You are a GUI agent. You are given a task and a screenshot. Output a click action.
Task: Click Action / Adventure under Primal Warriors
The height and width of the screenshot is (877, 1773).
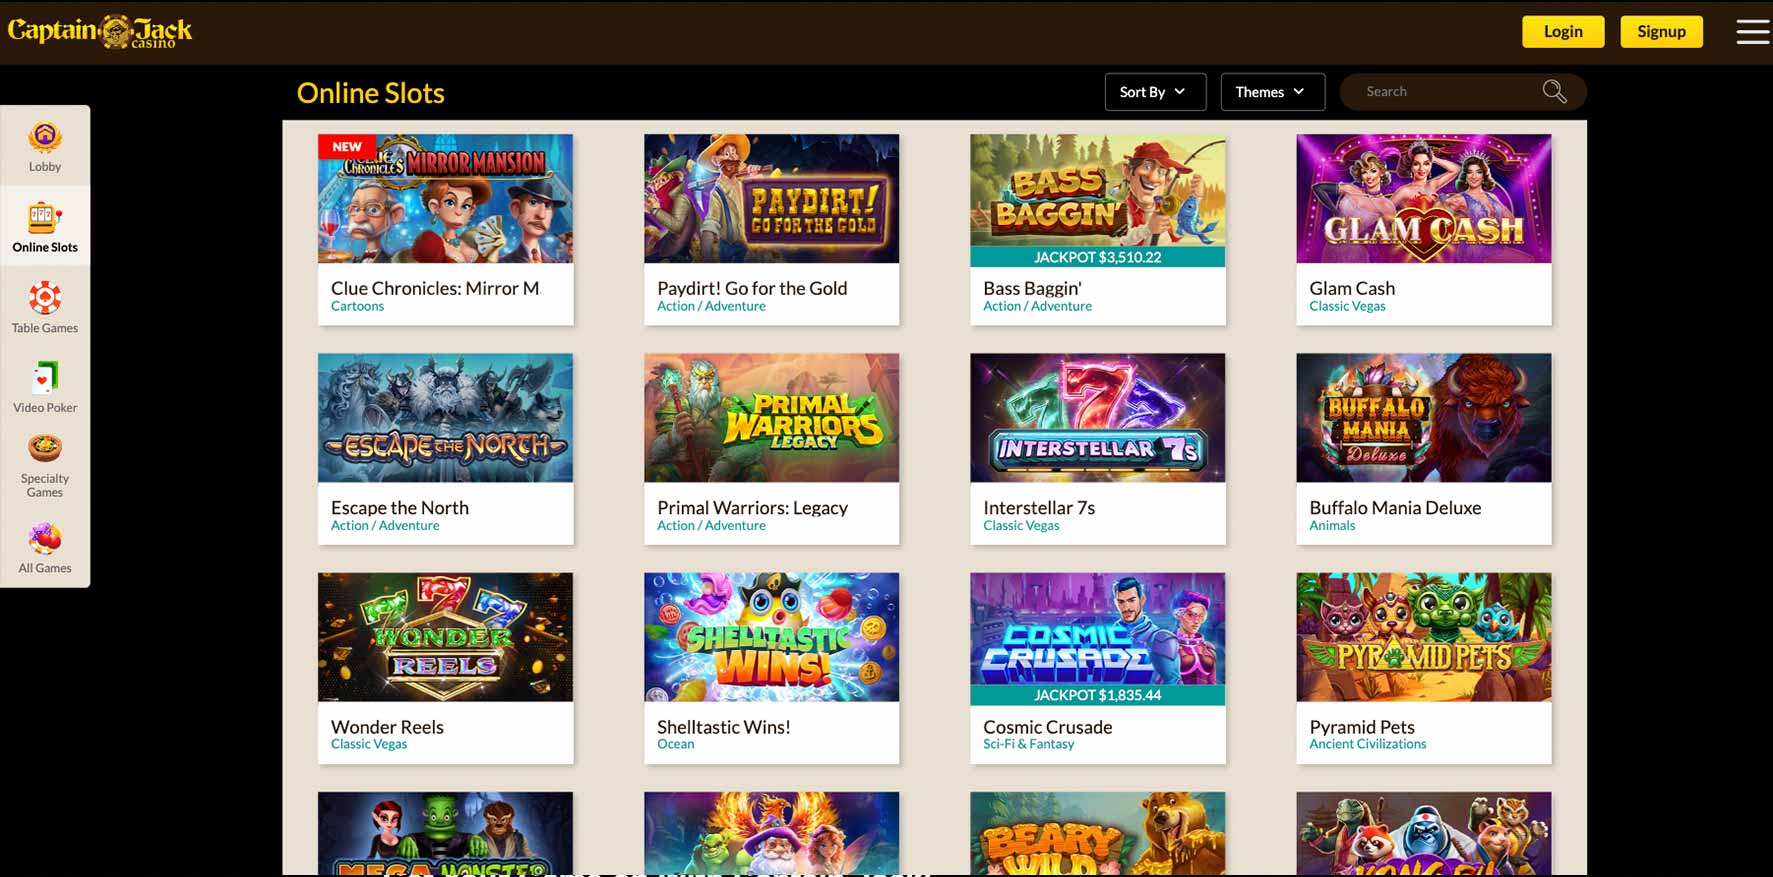711,526
